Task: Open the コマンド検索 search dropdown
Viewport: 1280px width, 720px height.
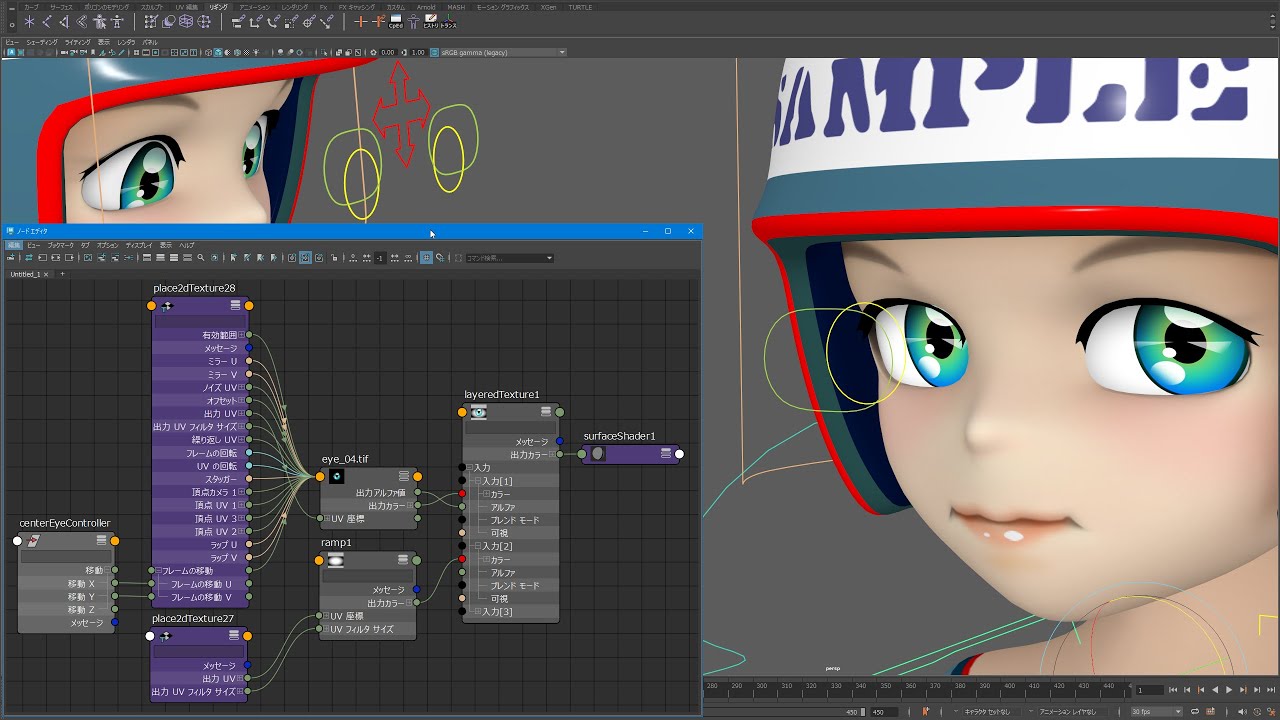Action: point(550,258)
